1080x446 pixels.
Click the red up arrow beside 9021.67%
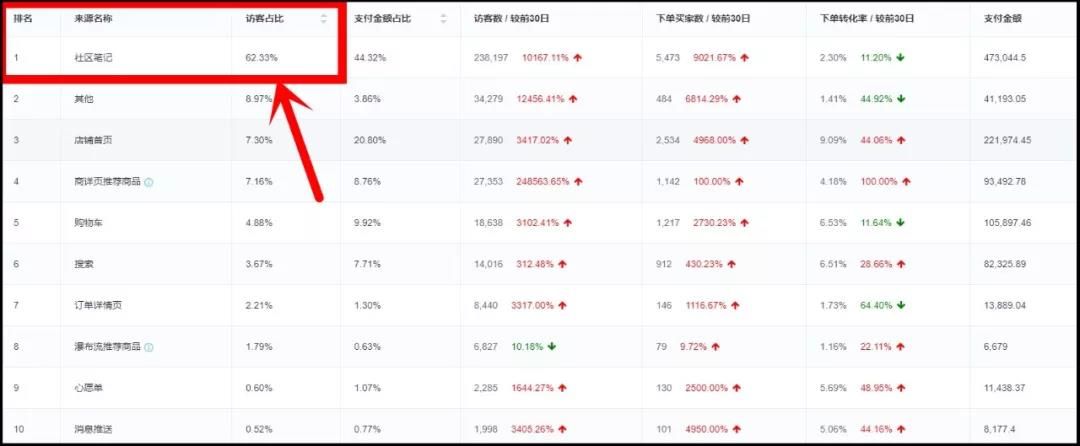[745, 58]
